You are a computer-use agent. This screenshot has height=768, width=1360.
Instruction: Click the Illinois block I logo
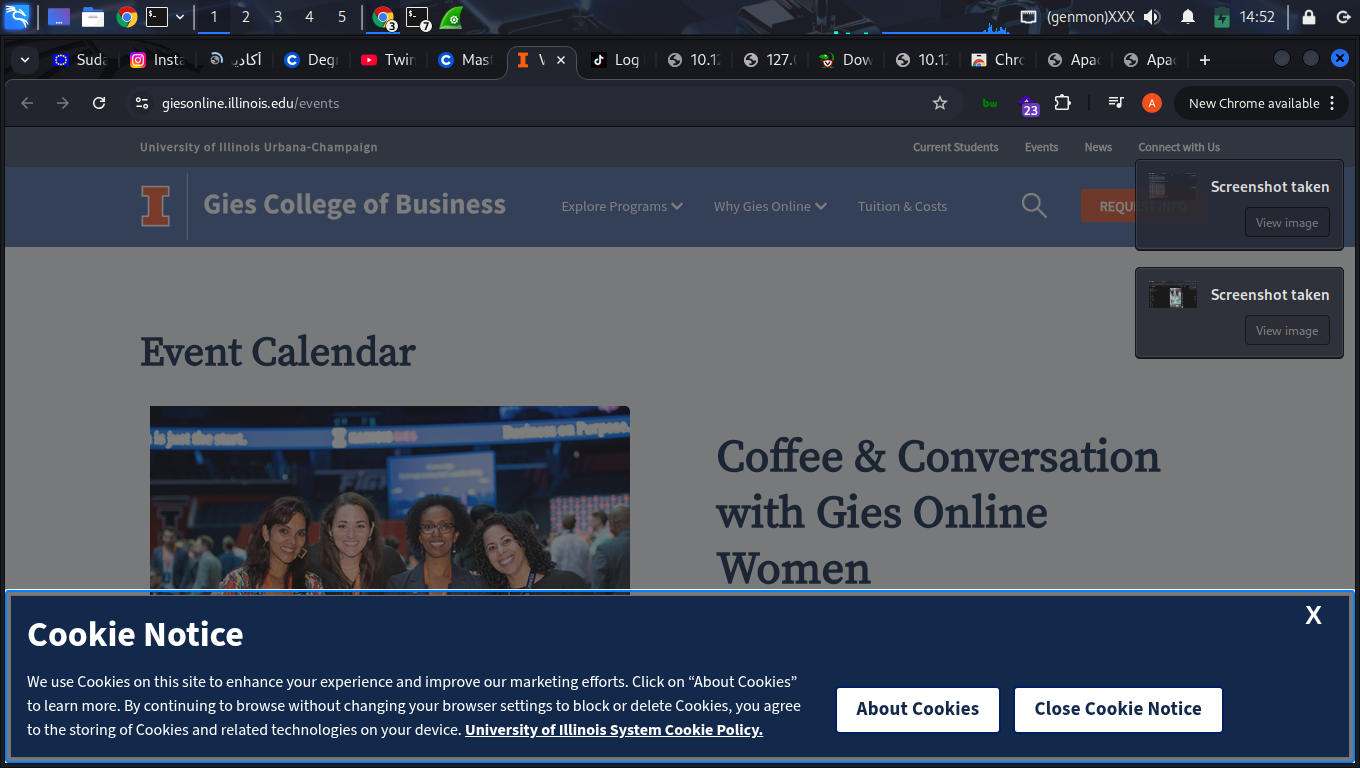[x=155, y=206]
